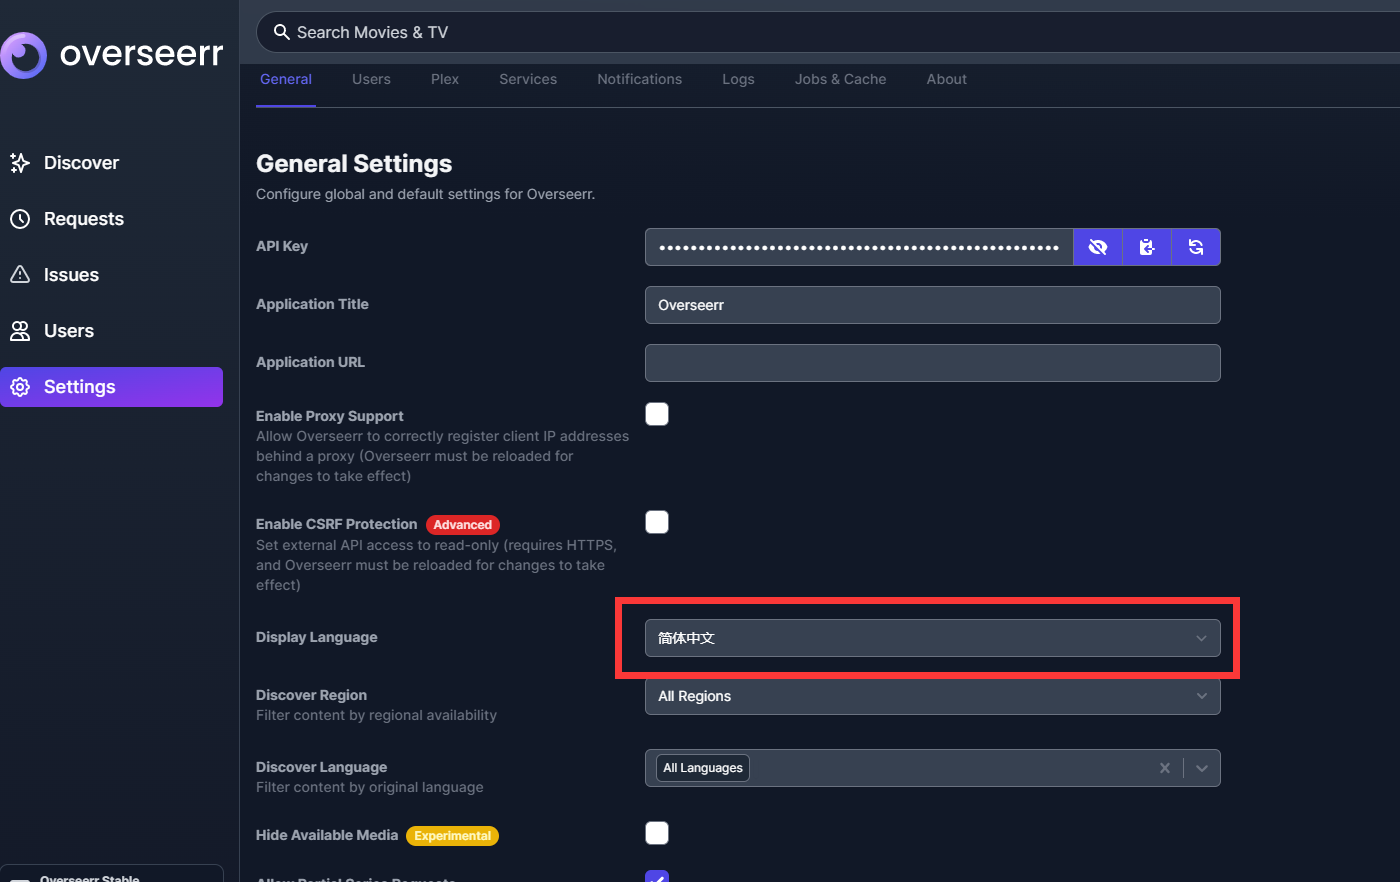Regenerate the API key
Viewport: 1400px width, 882px height.
(1196, 247)
